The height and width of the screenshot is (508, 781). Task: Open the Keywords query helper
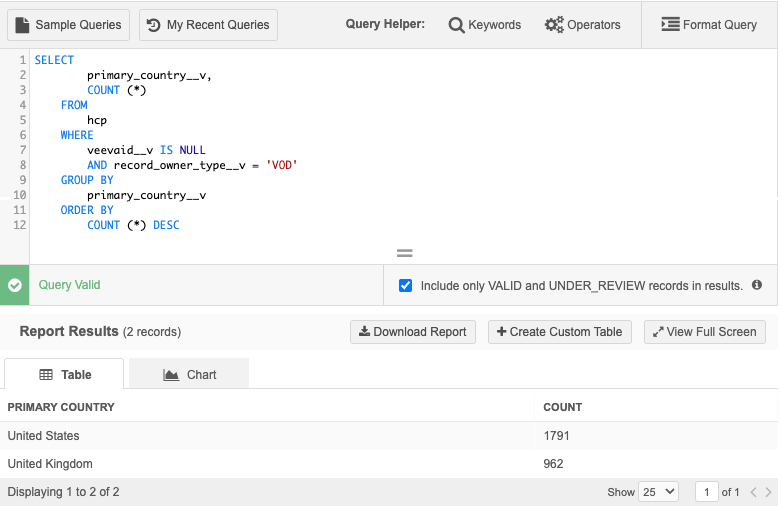[x=485, y=25]
